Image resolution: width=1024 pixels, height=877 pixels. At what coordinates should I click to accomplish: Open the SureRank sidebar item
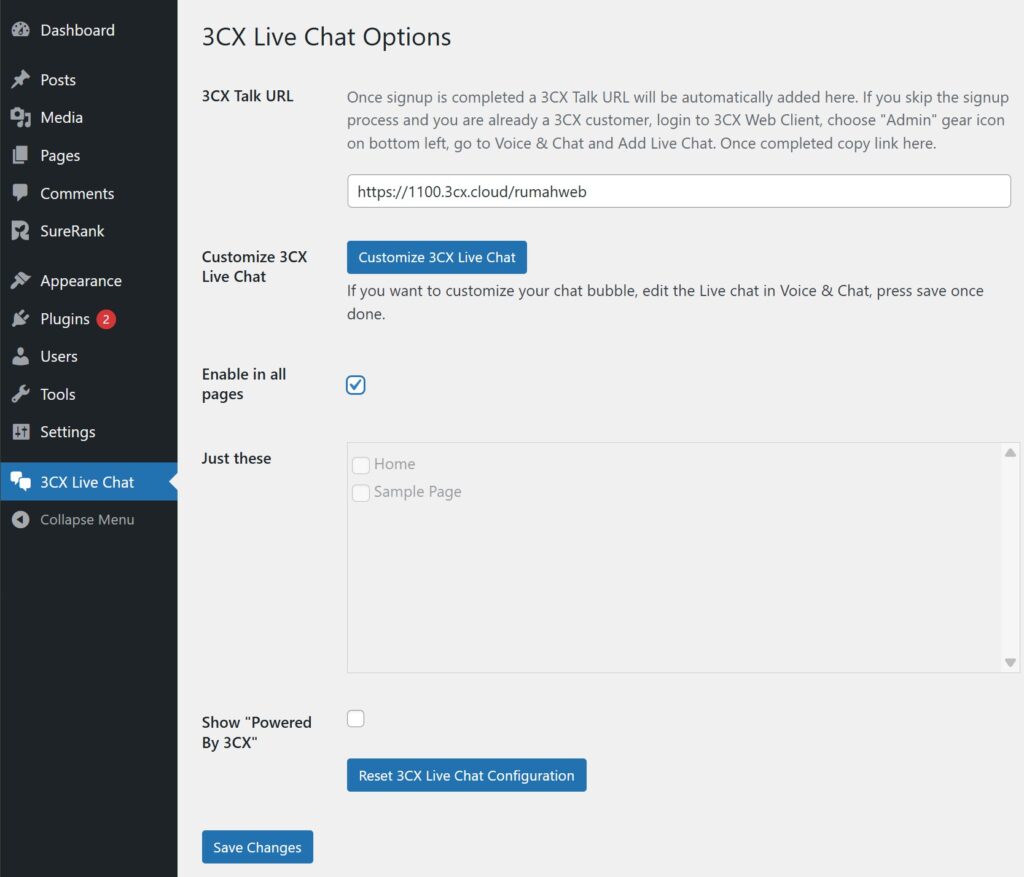(x=20, y=231)
